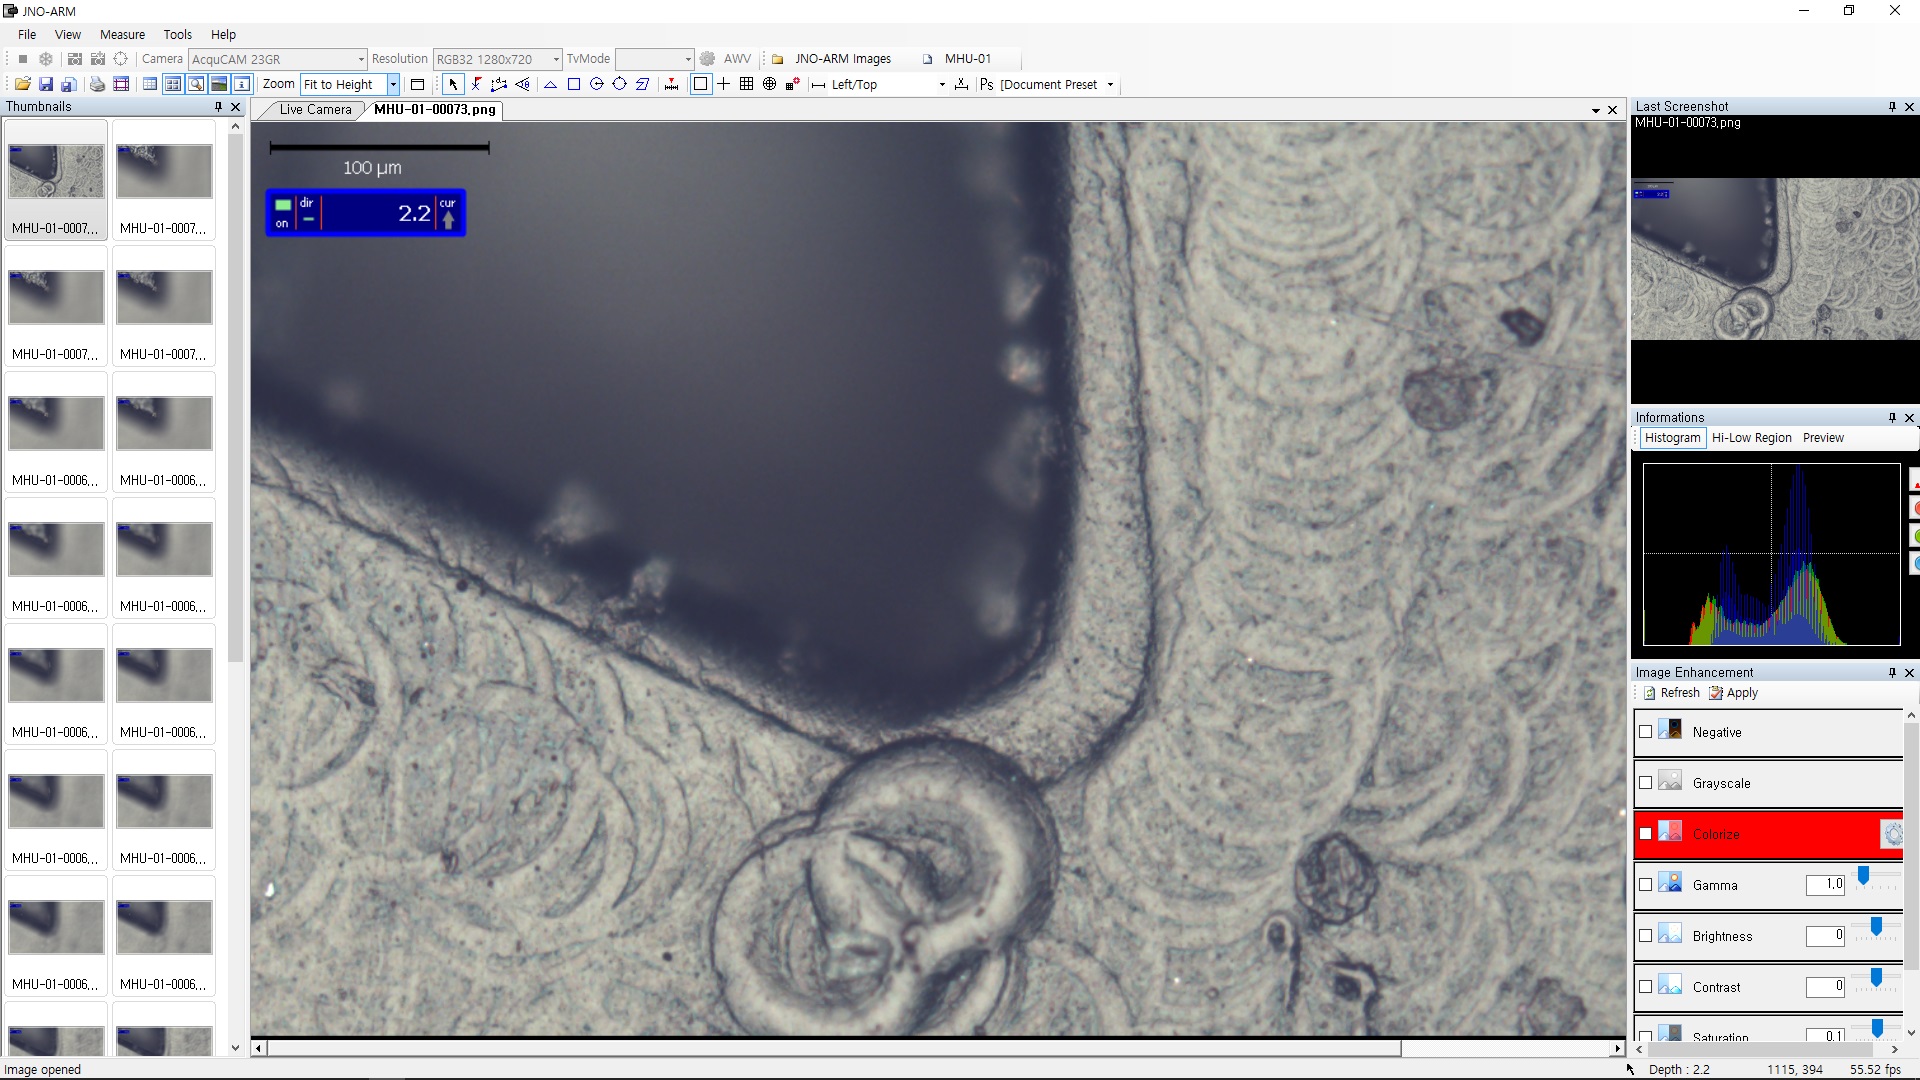Toggle the grid overlay icon
The width and height of the screenshot is (1920, 1080).
pos(746,85)
